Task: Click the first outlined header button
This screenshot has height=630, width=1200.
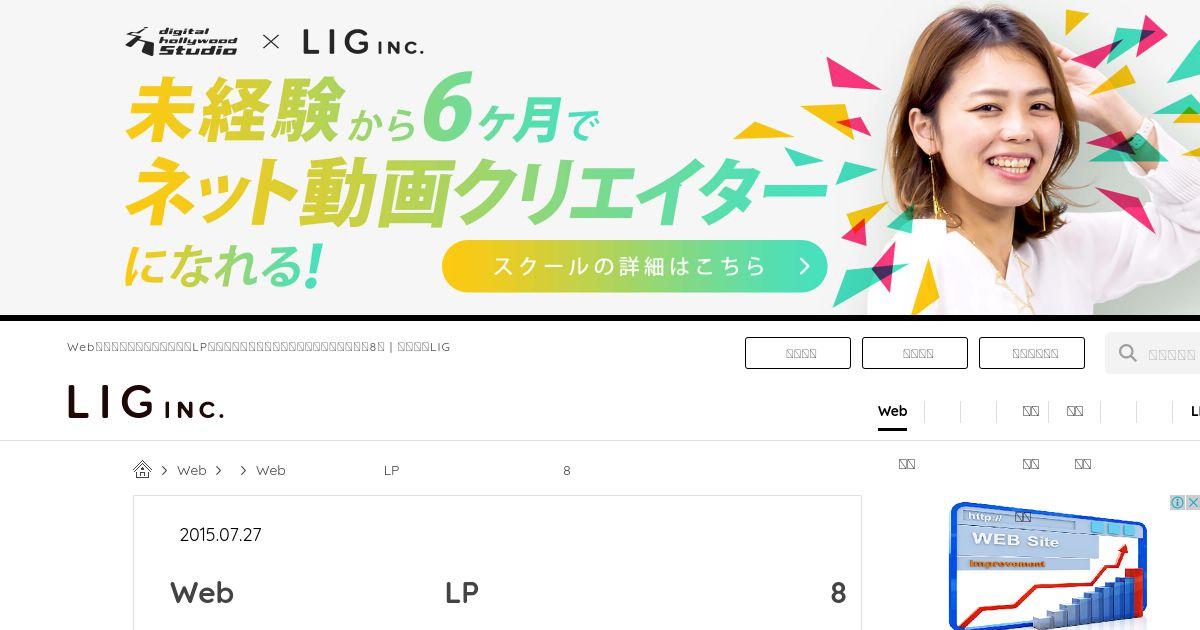Action: pyautogui.click(x=798, y=353)
